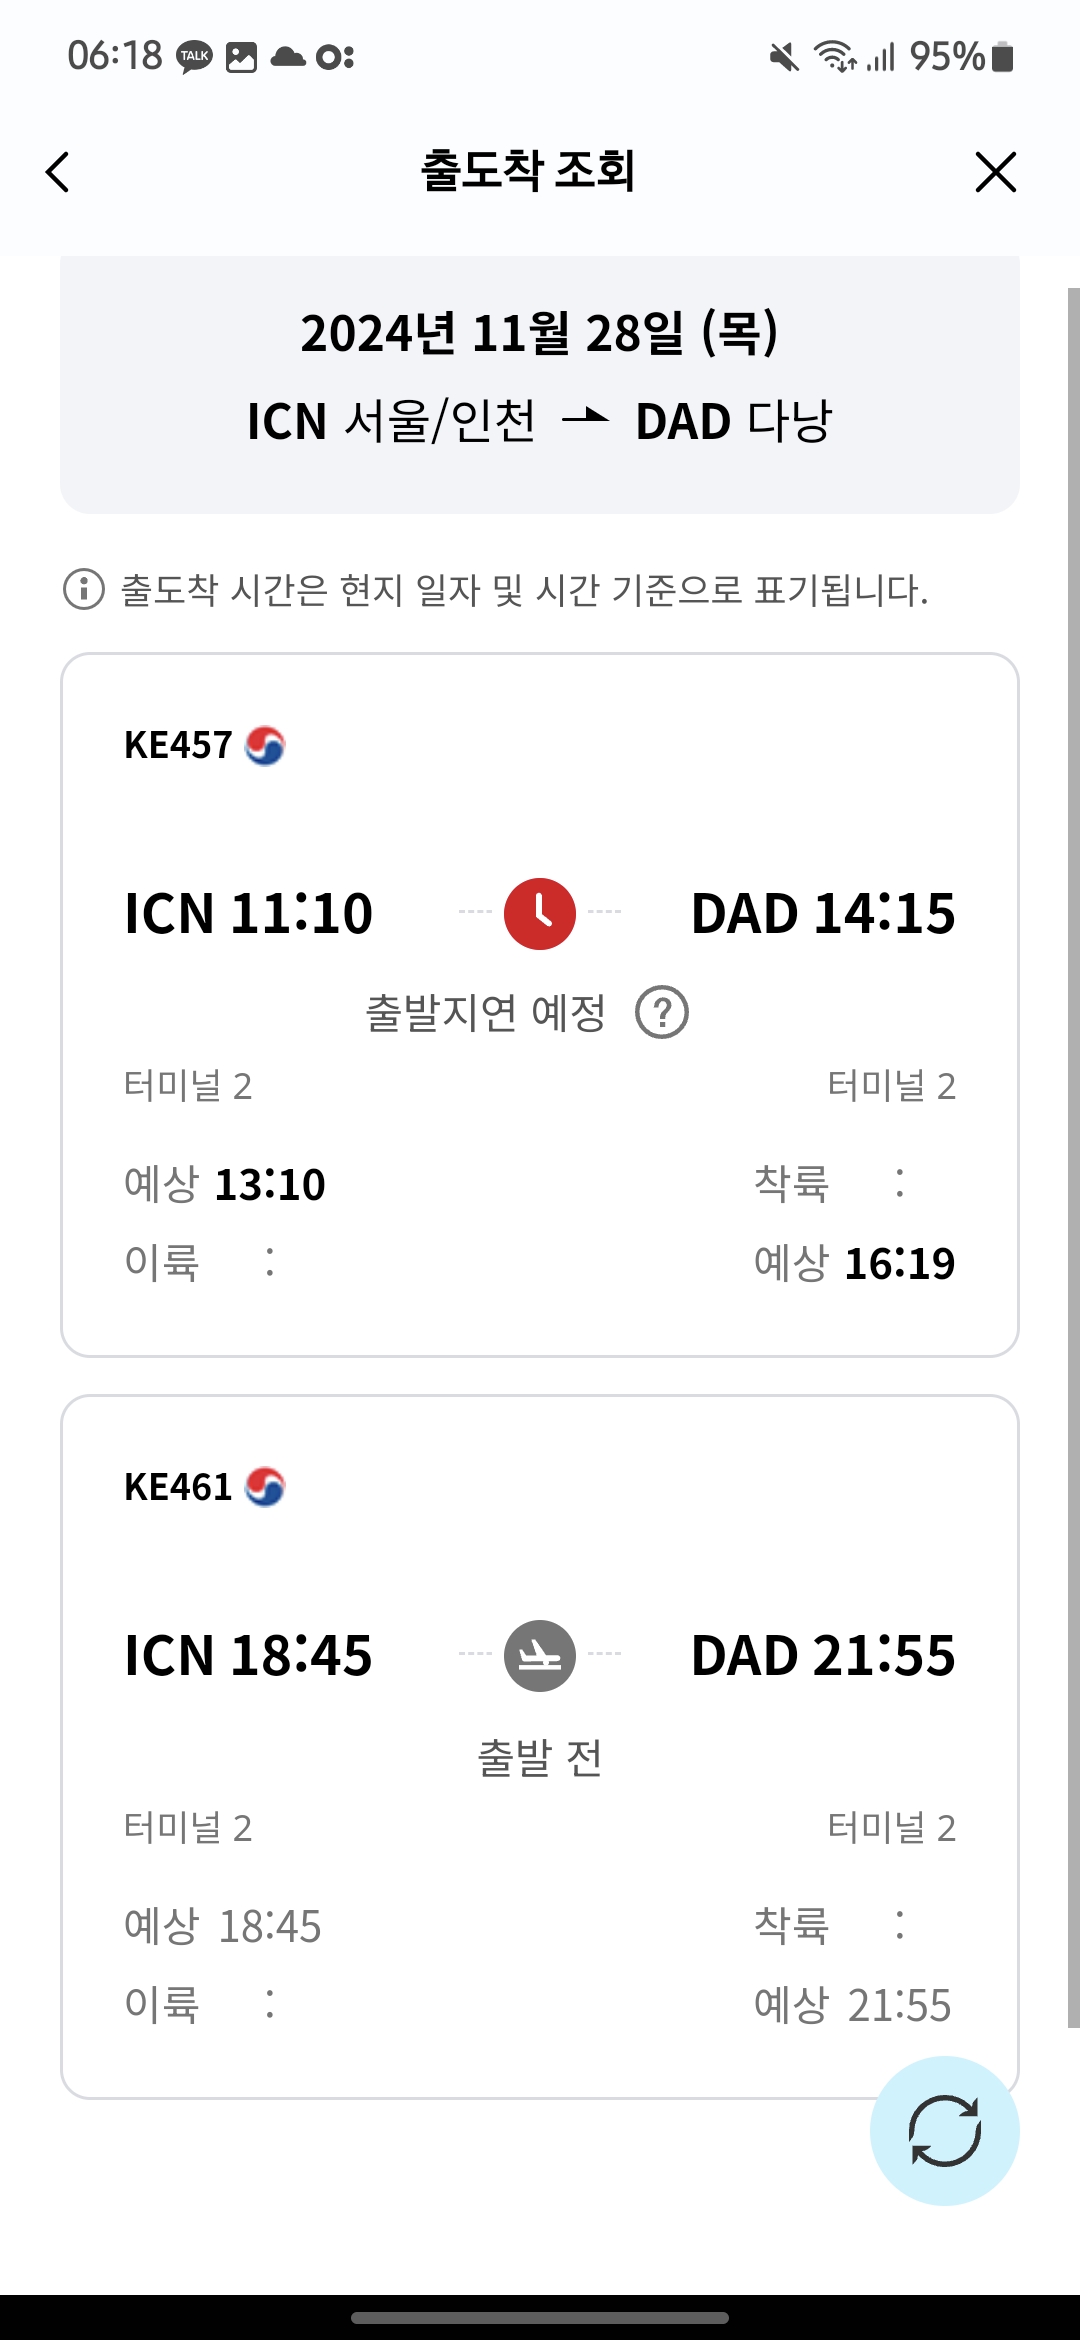Tap the gray departing plane icon
The image size is (1080, 2340).
point(540,1655)
